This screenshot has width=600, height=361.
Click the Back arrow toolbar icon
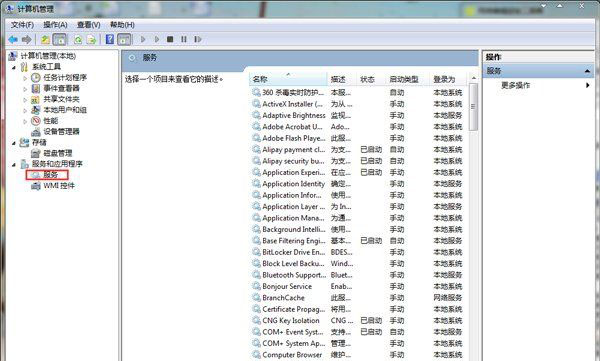pyautogui.click(x=13, y=39)
